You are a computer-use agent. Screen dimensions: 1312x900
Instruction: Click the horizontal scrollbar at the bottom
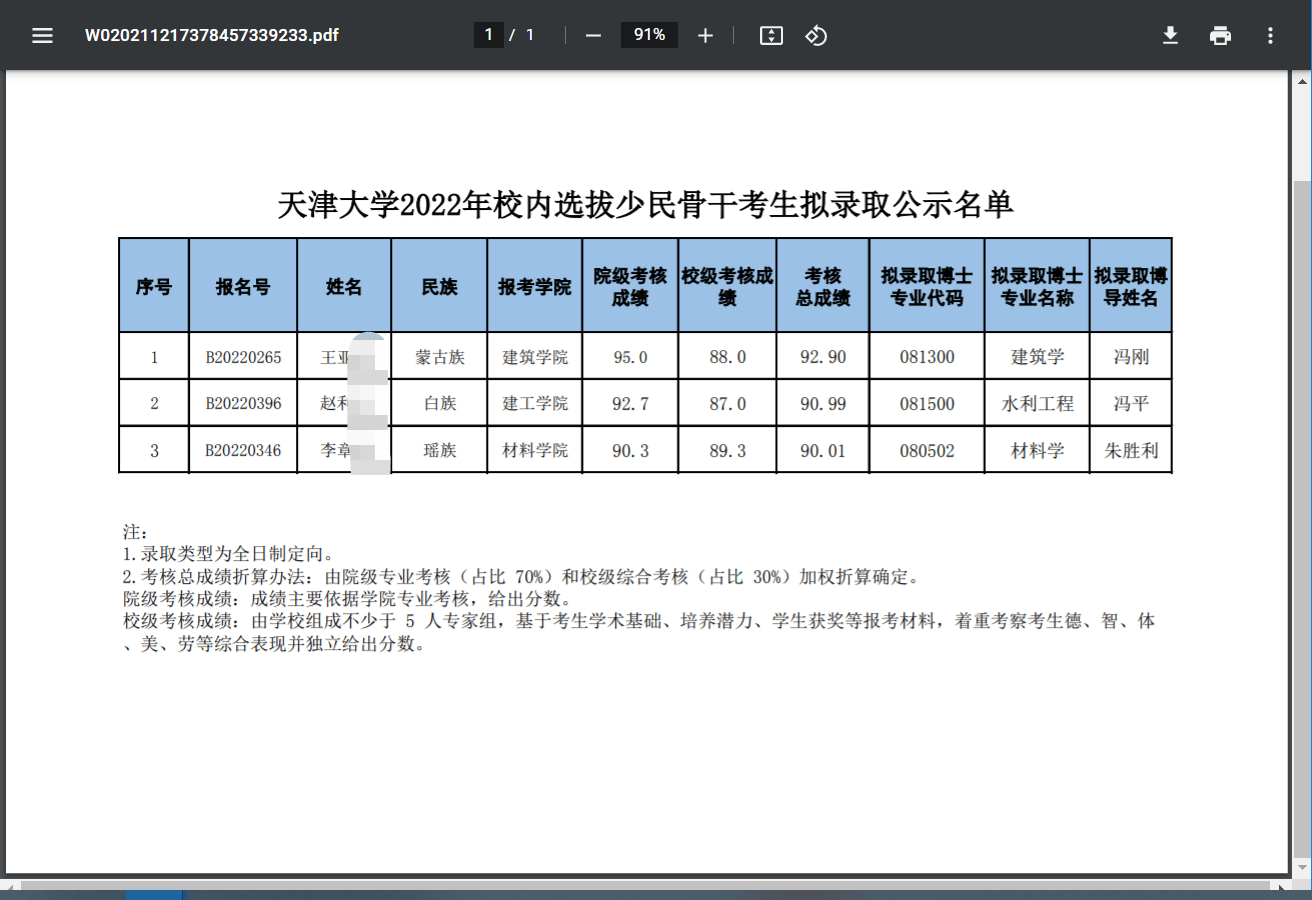coord(645,885)
